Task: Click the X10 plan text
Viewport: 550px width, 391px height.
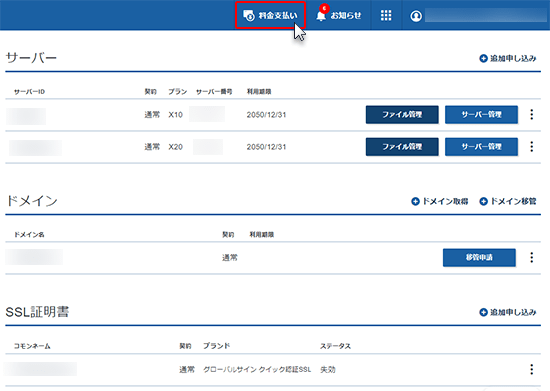Action: [175, 115]
